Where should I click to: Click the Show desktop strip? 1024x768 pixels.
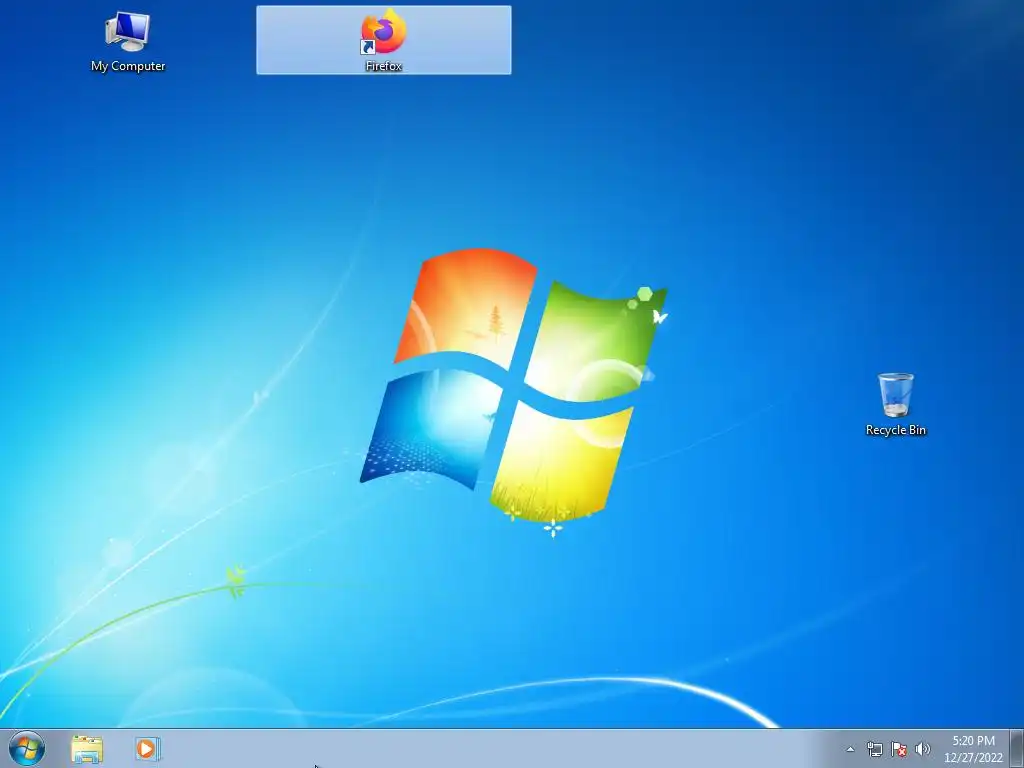[1017, 748]
